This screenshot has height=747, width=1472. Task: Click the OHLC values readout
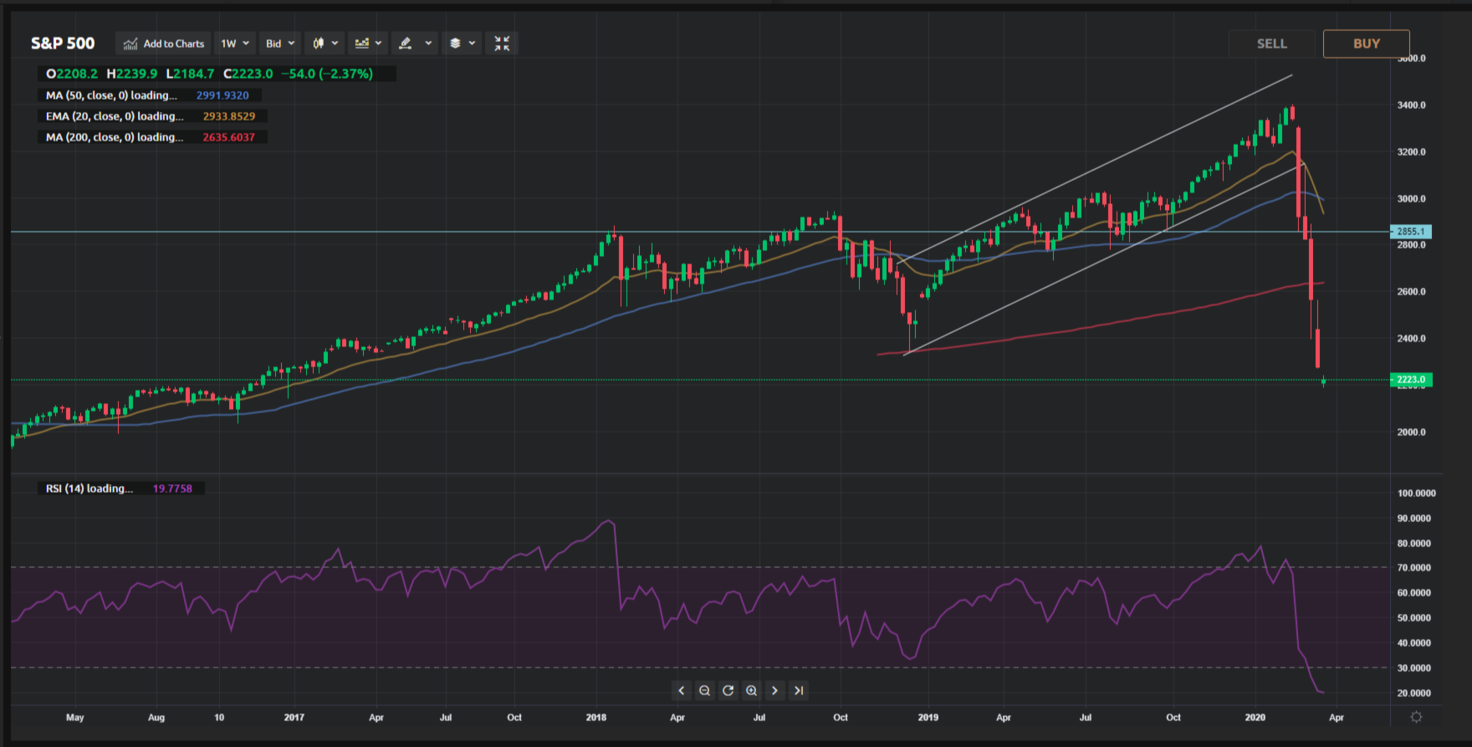click(209, 74)
